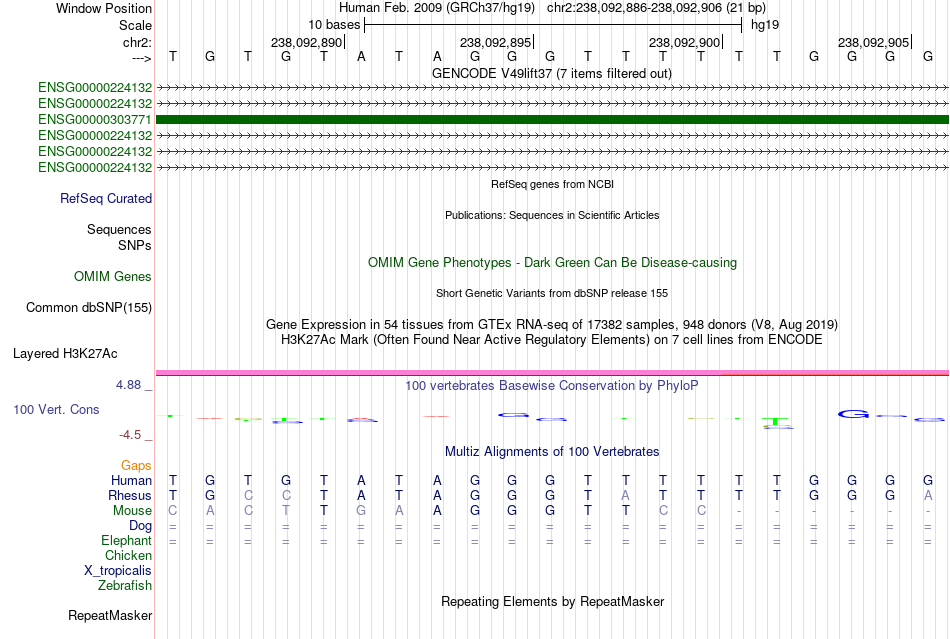Click the Layered H3K27Ac track label
Image resolution: width=950 pixels, height=639 pixels.
click(x=65, y=354)
